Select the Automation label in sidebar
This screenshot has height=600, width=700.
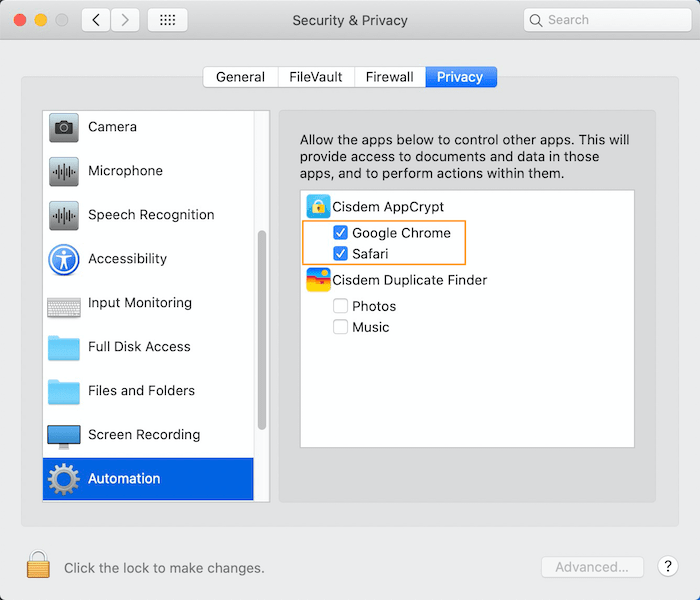pos(124,479)
